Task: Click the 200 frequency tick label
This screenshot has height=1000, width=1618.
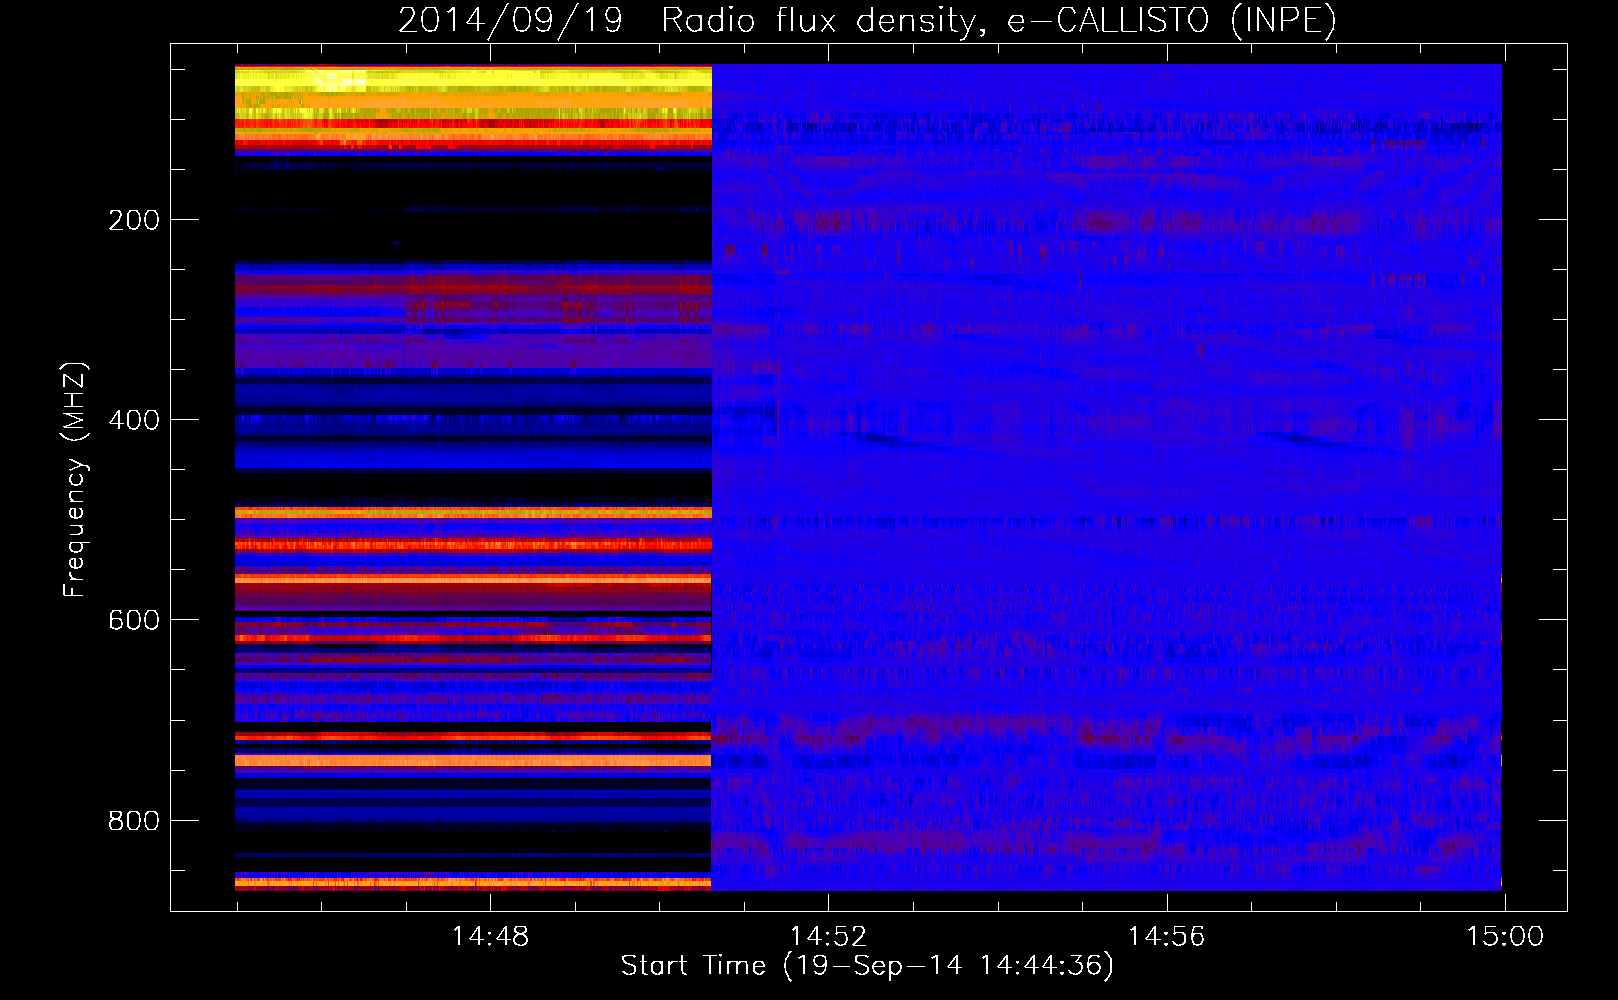Action: coord(134,220)
